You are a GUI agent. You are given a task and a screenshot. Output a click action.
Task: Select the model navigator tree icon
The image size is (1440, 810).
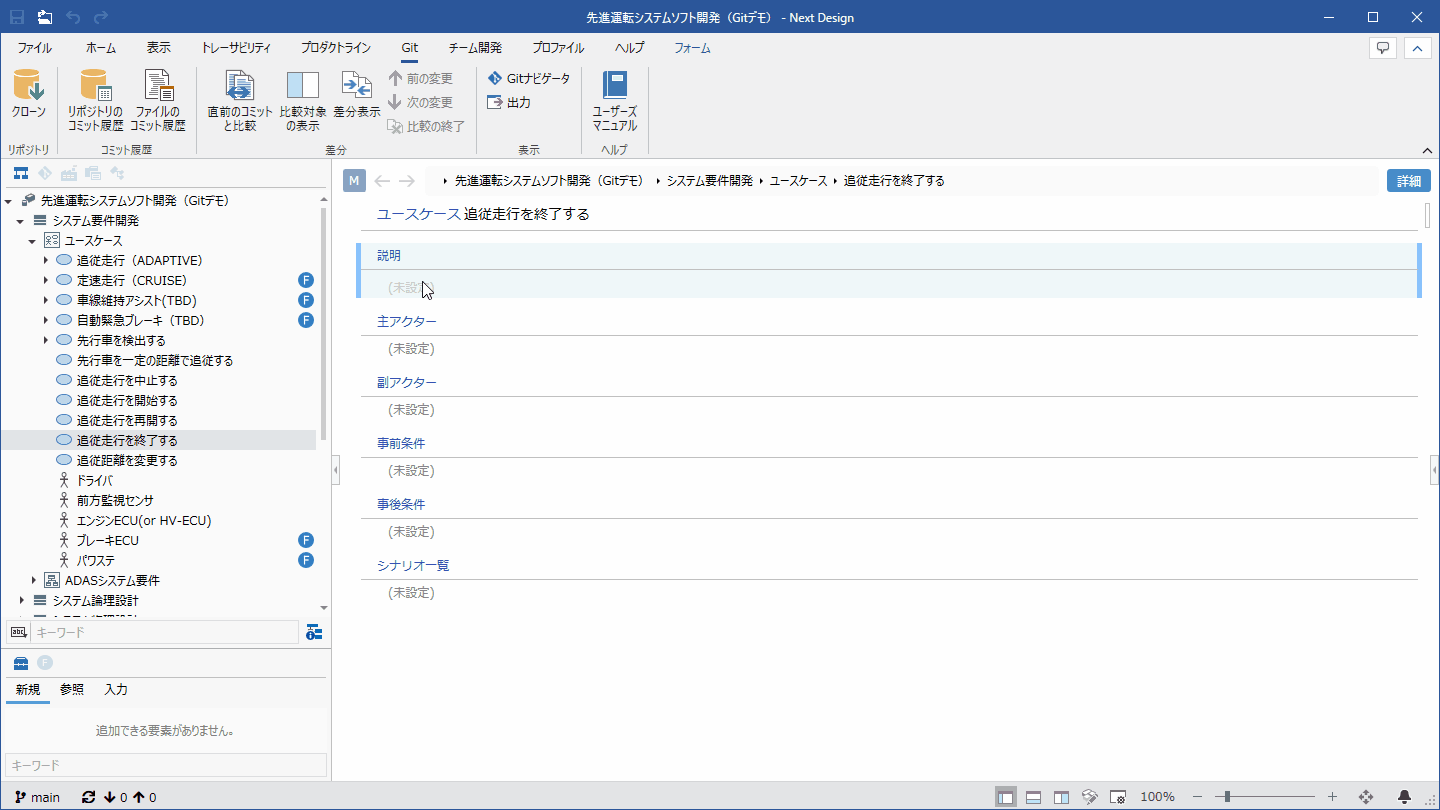coord(20,173)
